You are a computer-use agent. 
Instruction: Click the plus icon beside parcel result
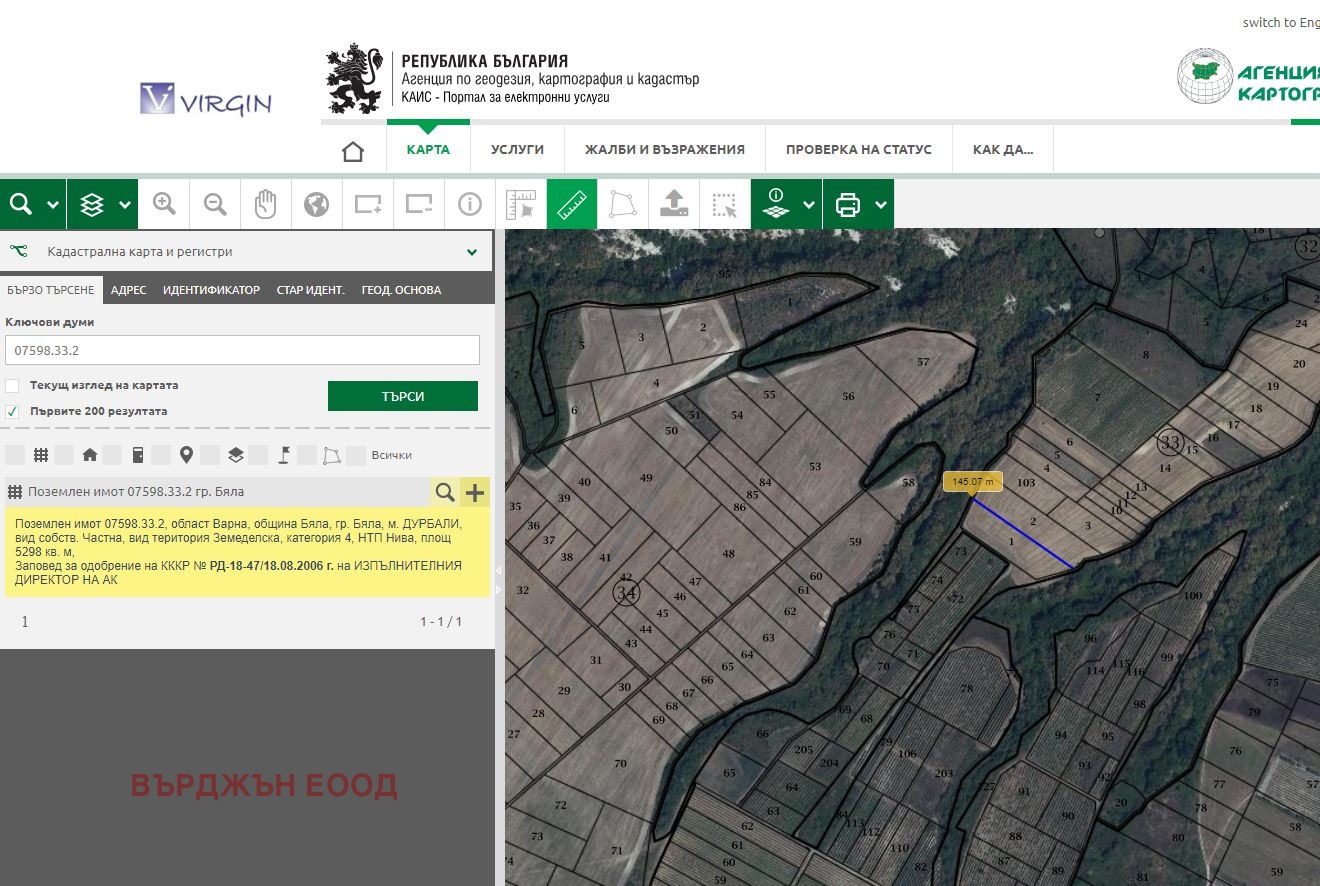pos(475,492)
